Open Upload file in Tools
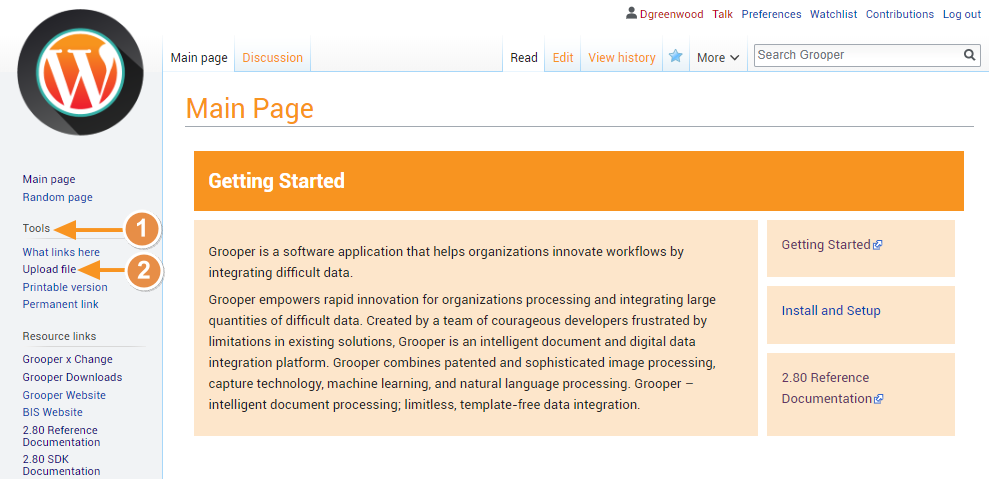Screen dimensions: 989x479 pos(49,269)
